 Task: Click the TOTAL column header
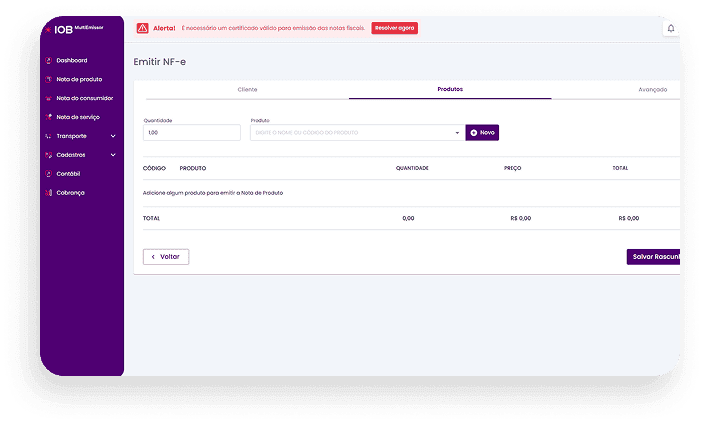pyautogui.click(x=620, y=168)
